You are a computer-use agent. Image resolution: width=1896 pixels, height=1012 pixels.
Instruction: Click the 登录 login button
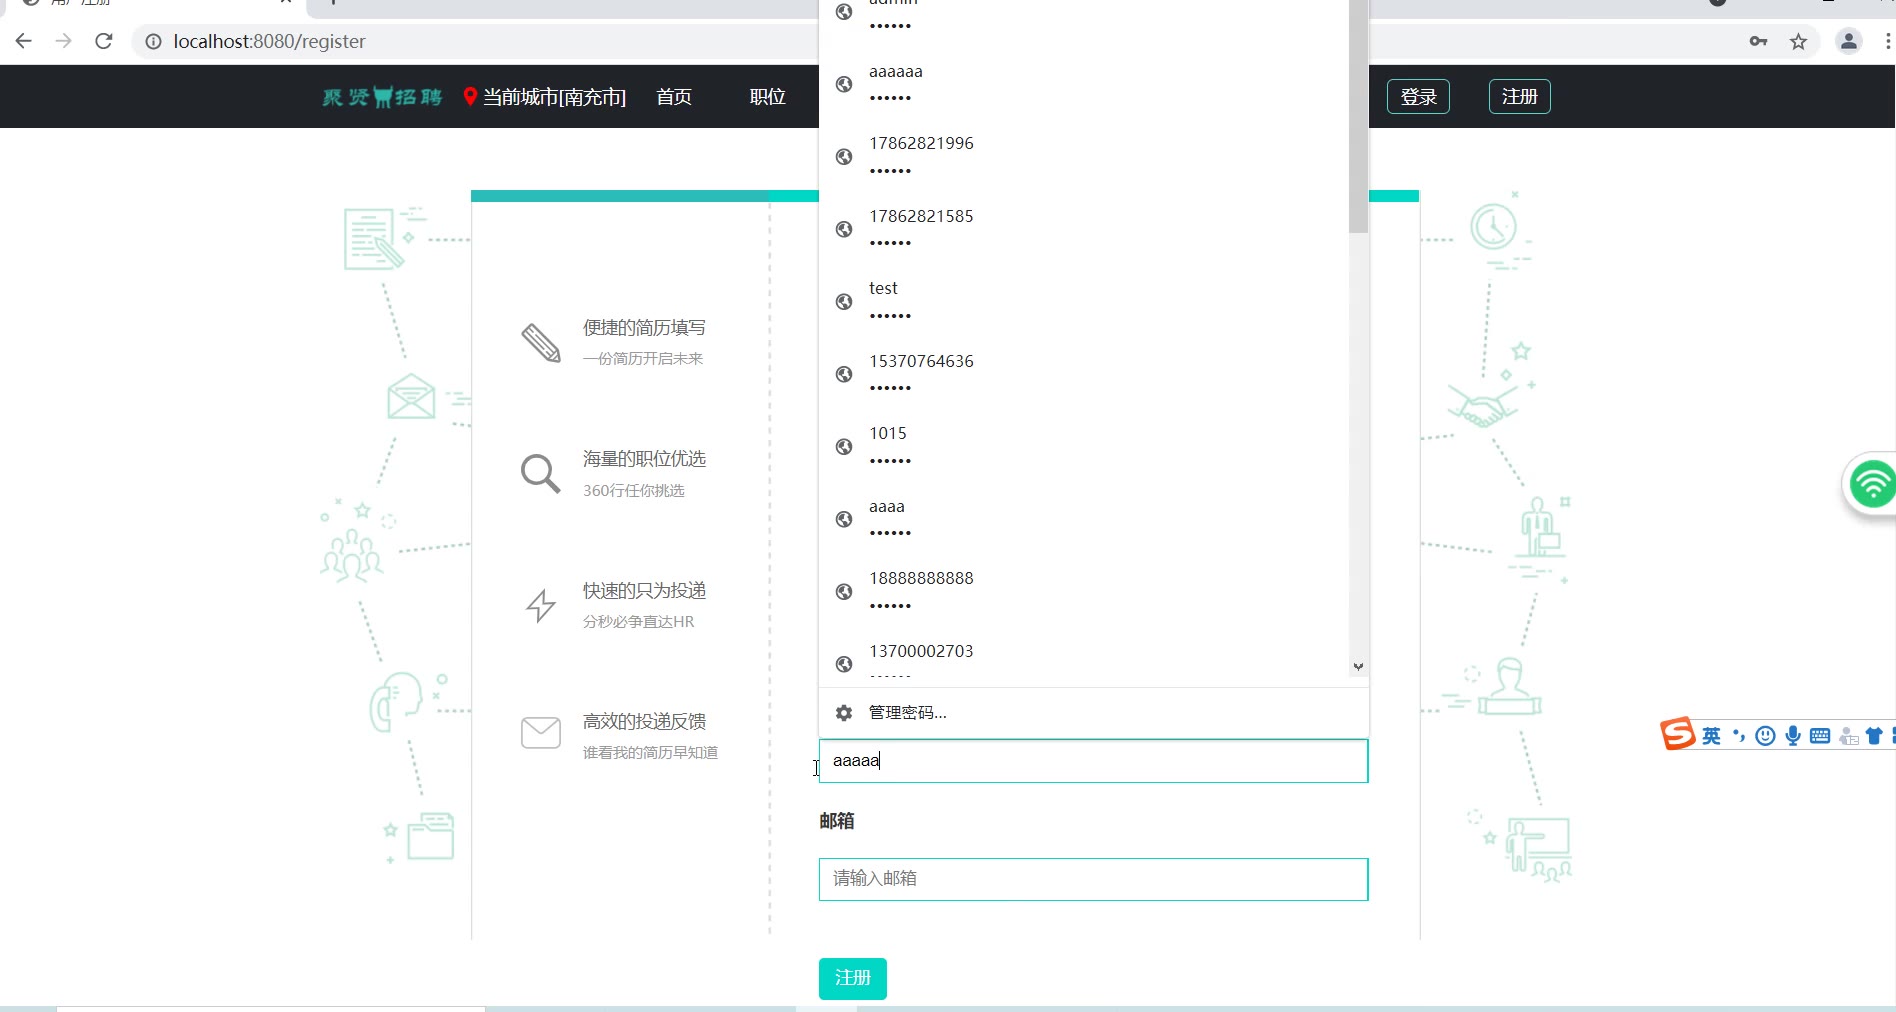coord(1418,97)
